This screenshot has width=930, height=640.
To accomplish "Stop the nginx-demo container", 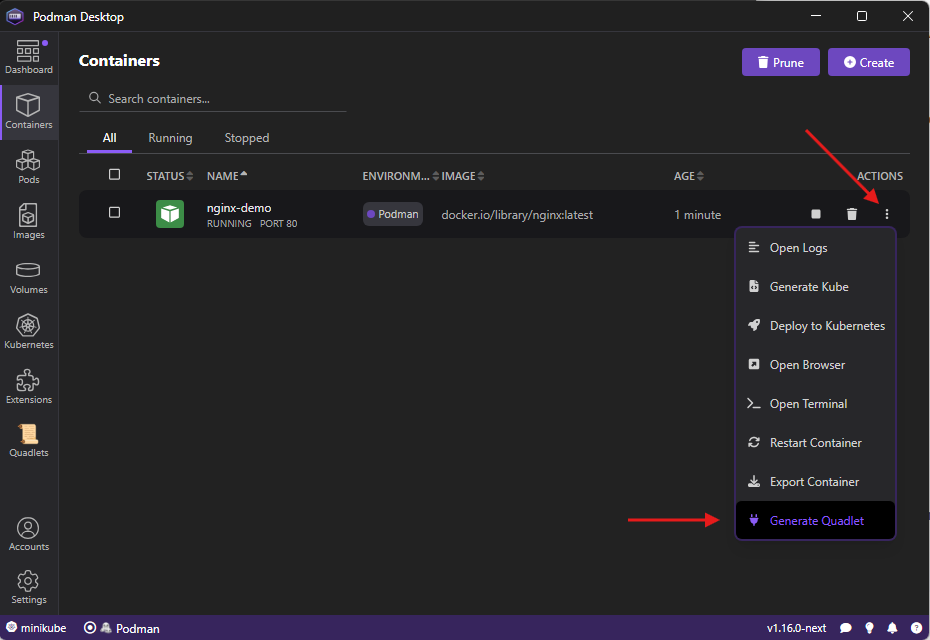I will click(x=816, y=214).
